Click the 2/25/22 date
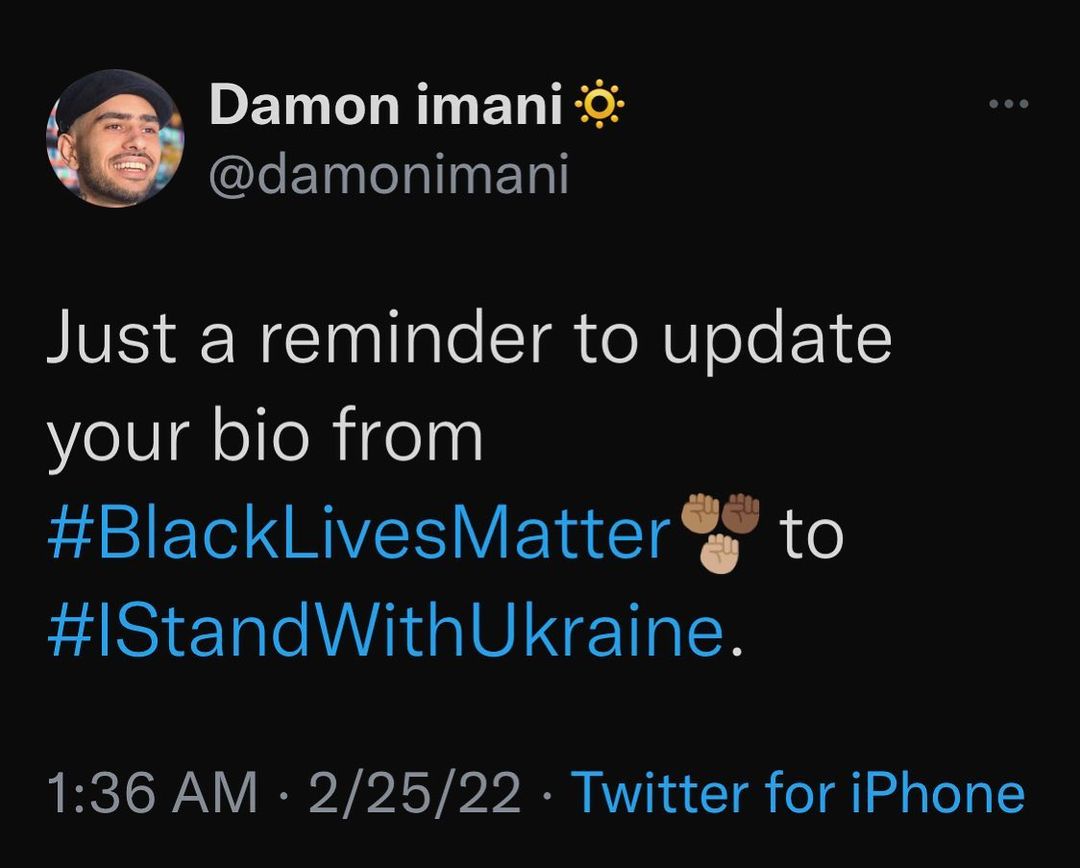1080x868 pixels. click(415, 794)
